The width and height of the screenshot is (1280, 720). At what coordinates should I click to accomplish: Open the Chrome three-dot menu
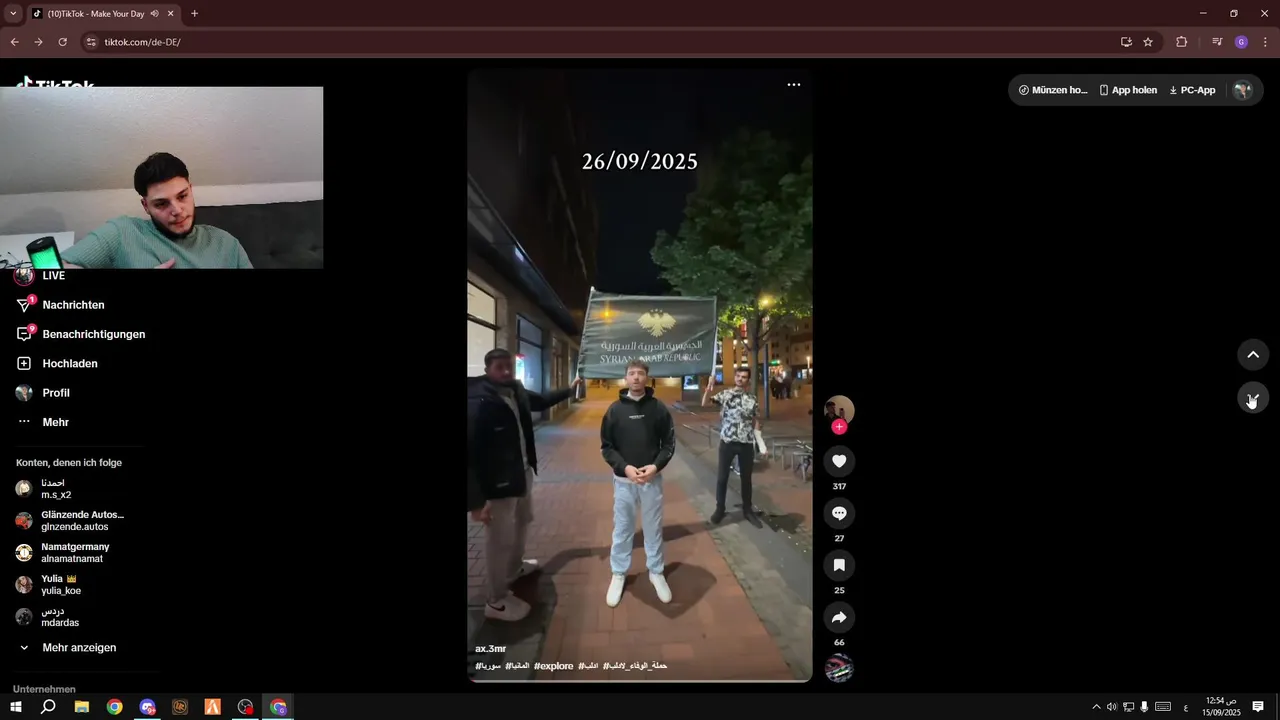tap(1265, 42)
